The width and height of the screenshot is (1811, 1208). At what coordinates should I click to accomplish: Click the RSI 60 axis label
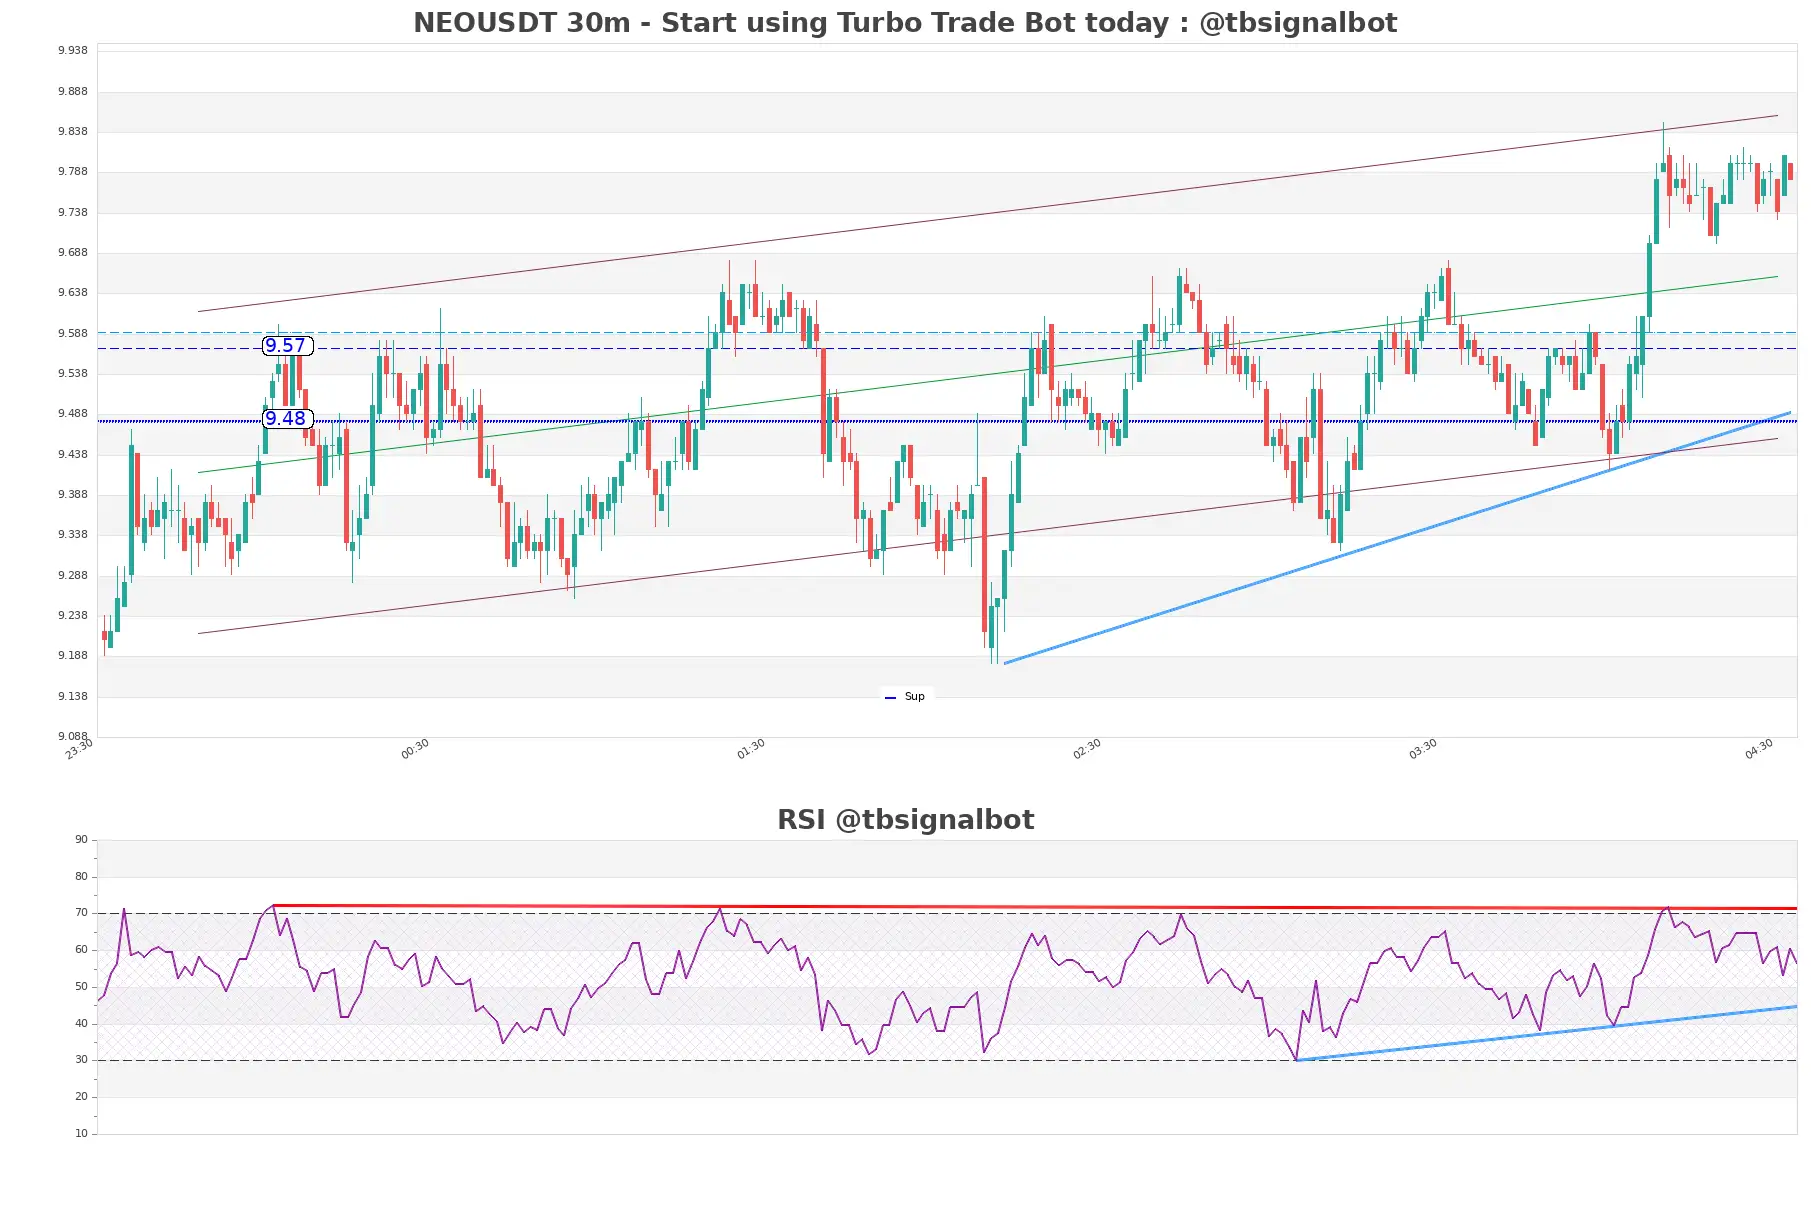coord(81,950)
